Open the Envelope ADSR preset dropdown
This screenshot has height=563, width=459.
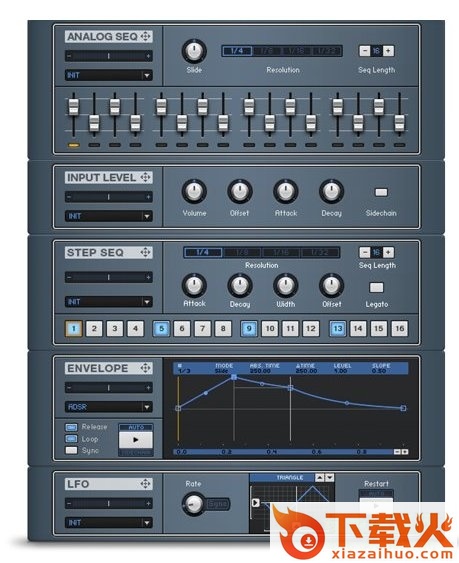(108, 407)
